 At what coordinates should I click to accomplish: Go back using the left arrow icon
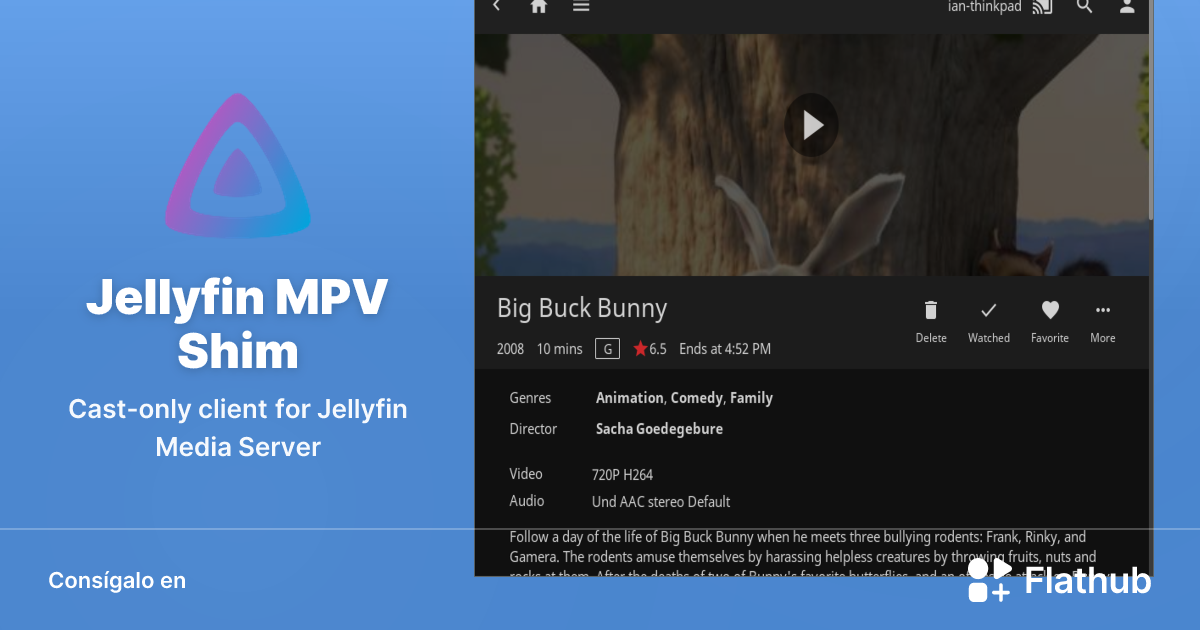pos(497,6)
